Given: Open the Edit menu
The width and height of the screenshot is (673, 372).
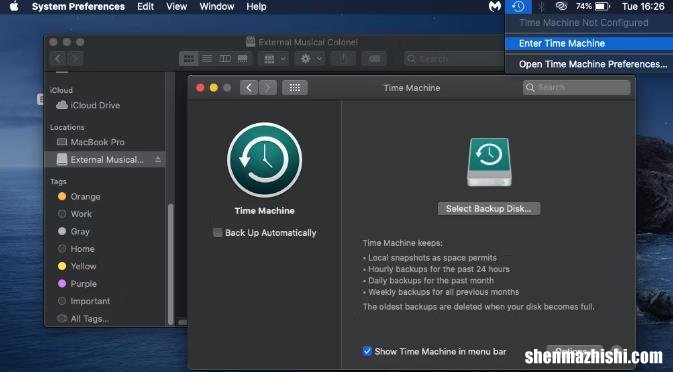Looking at the screenshot, I should click(146, 6).
